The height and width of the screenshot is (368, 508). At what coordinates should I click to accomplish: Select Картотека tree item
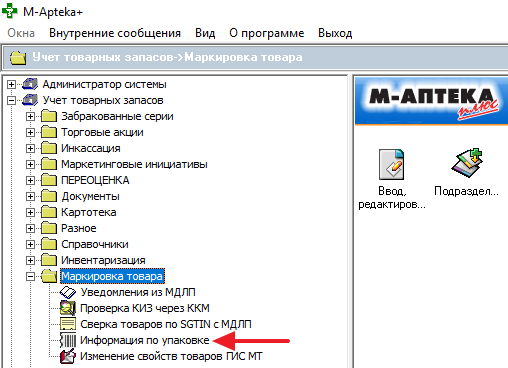pyautogui.click(x=89, y=212)
